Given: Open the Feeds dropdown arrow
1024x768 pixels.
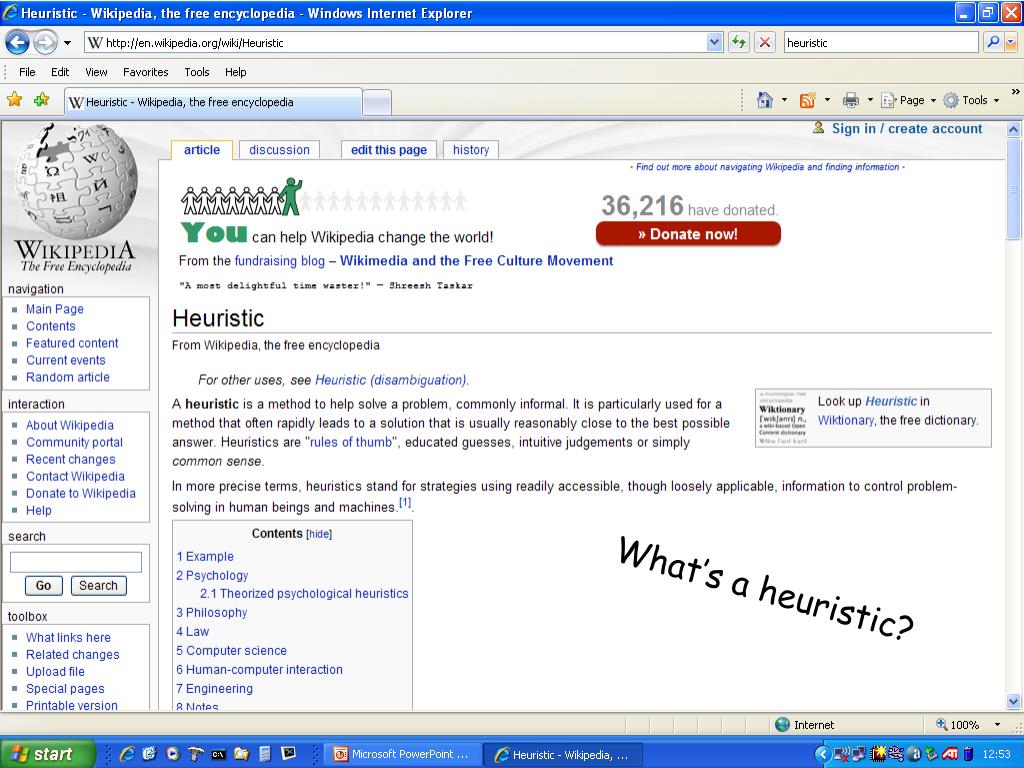Looking at the screenshot, I should point(827,100).
